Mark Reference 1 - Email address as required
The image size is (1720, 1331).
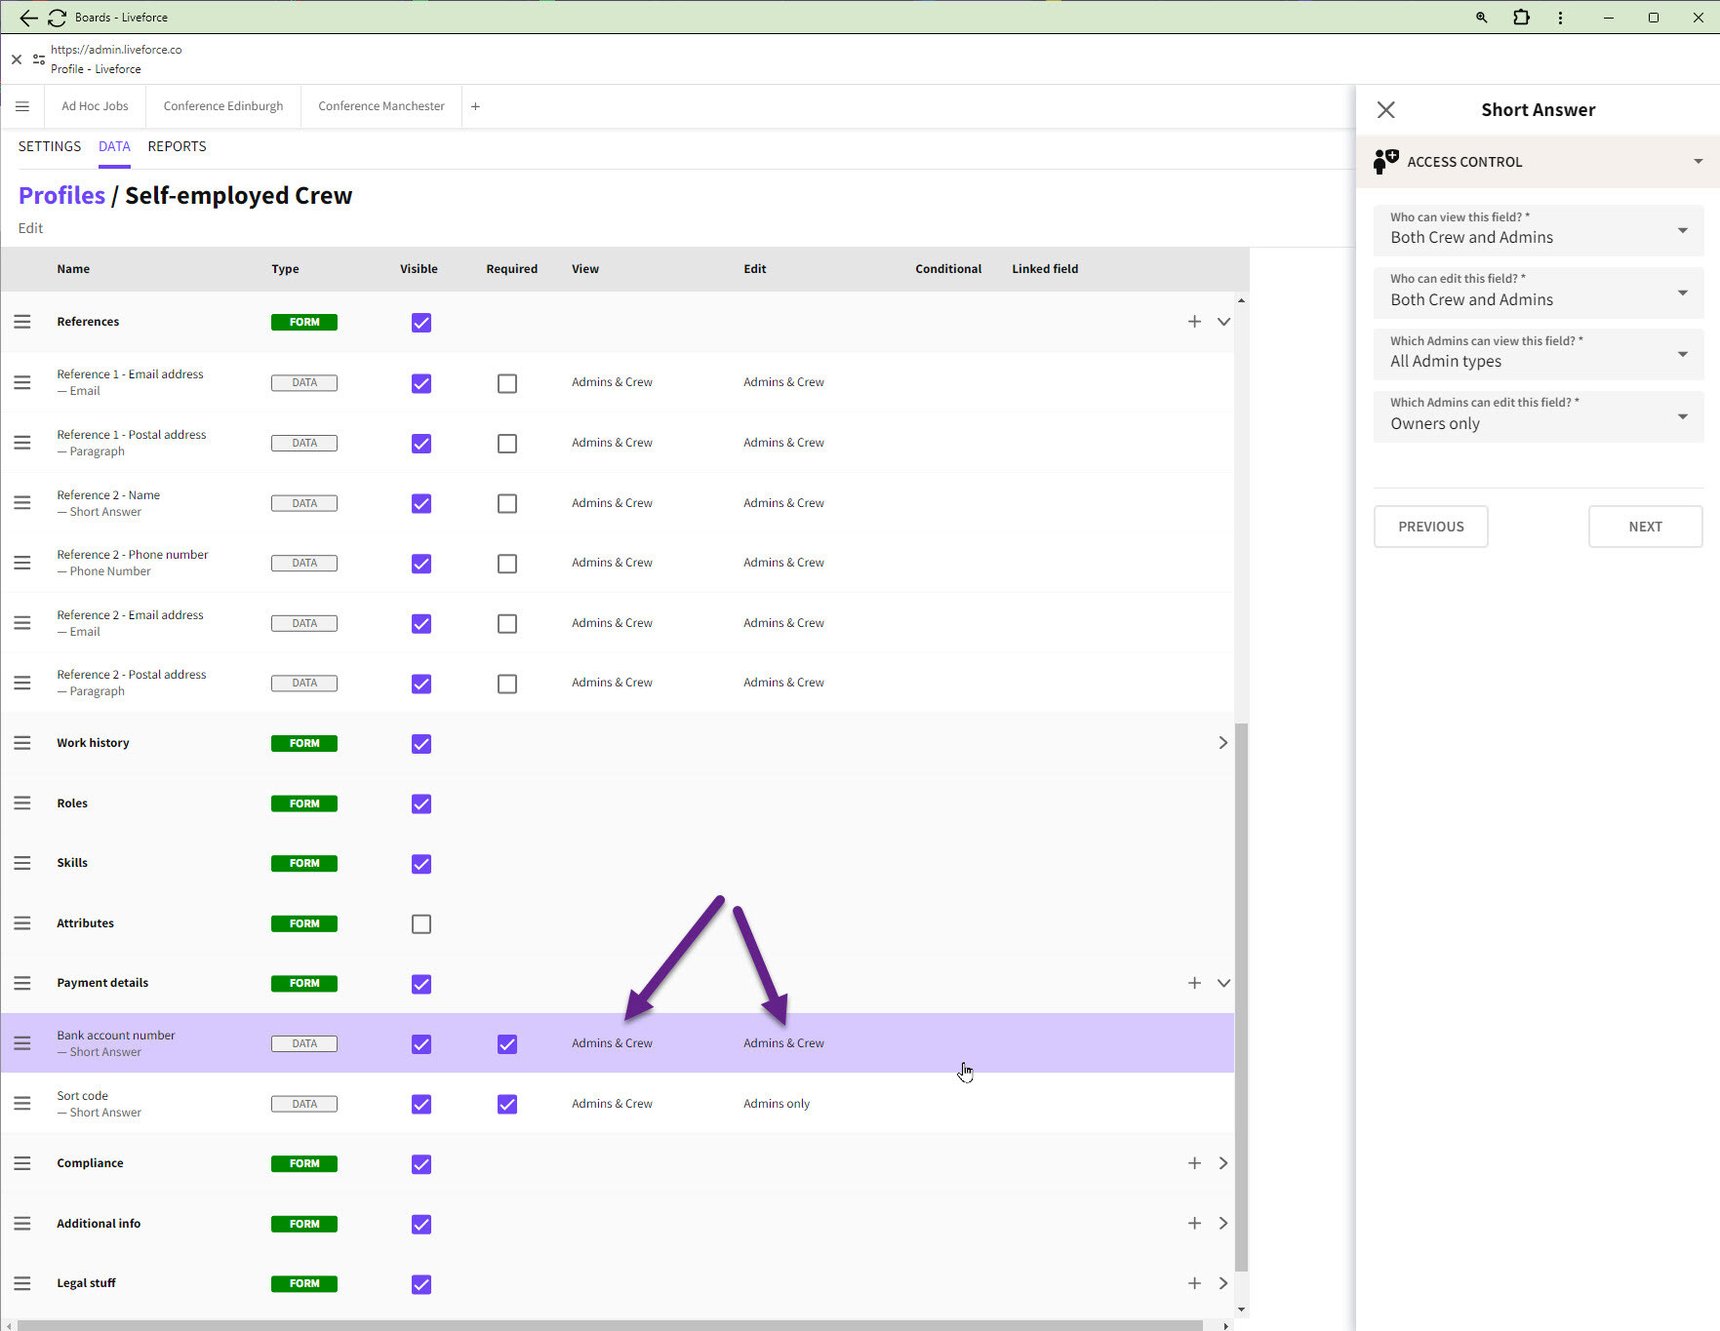[x=507, y=383]
